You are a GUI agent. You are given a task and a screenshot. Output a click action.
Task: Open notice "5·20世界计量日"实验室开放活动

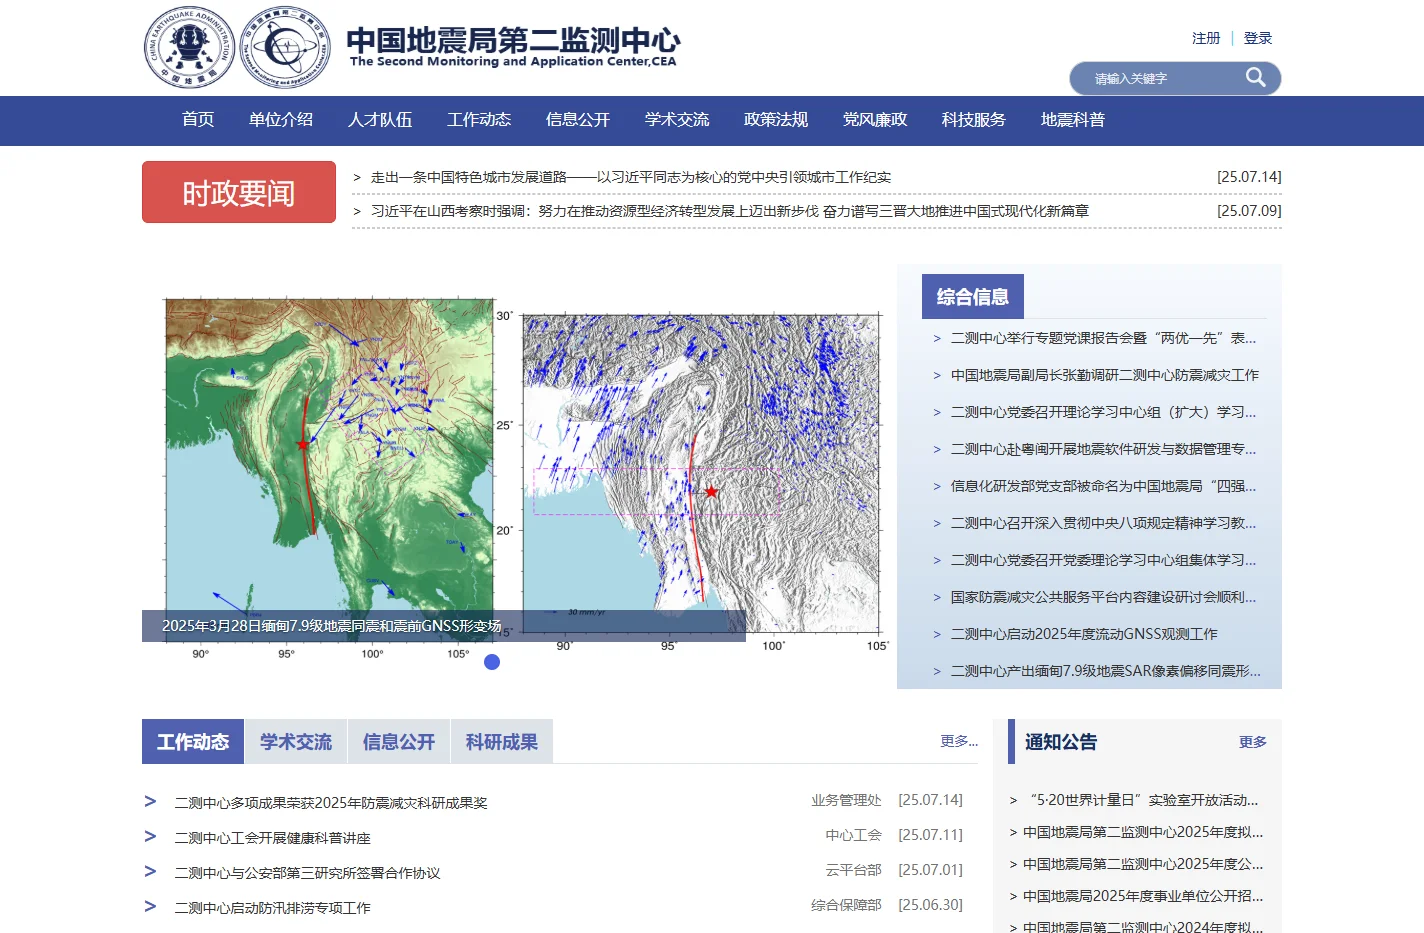click(x=1143, y=800)
